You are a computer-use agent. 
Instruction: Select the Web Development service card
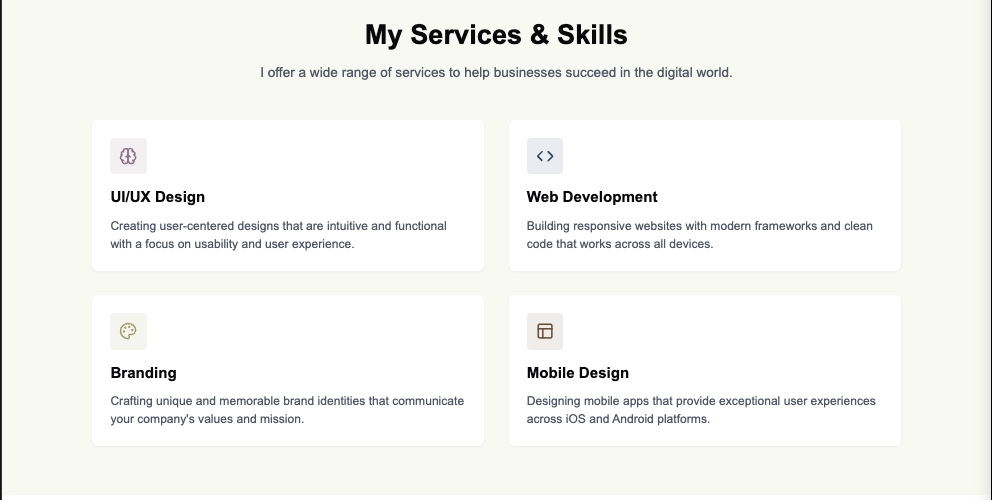[x=705, y=196]
